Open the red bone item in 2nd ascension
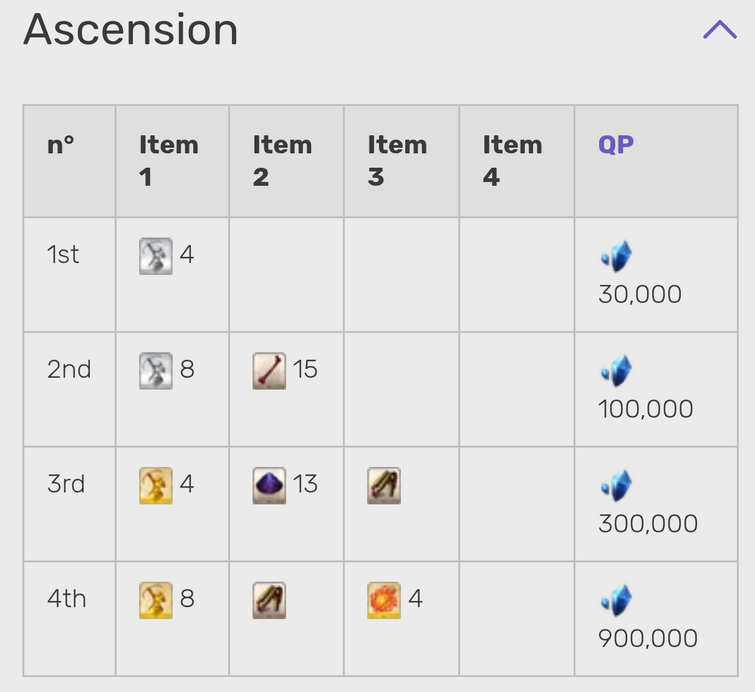Screen dimensions: 755x692 click(269, 371)
